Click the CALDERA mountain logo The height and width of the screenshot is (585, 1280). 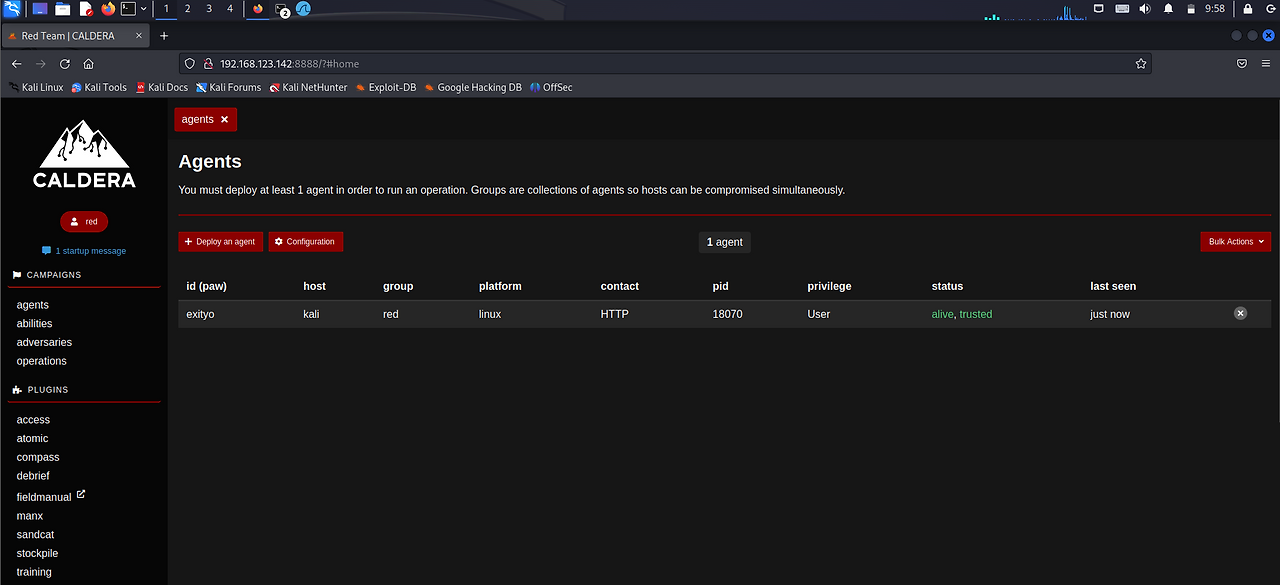tap(84, 155)
